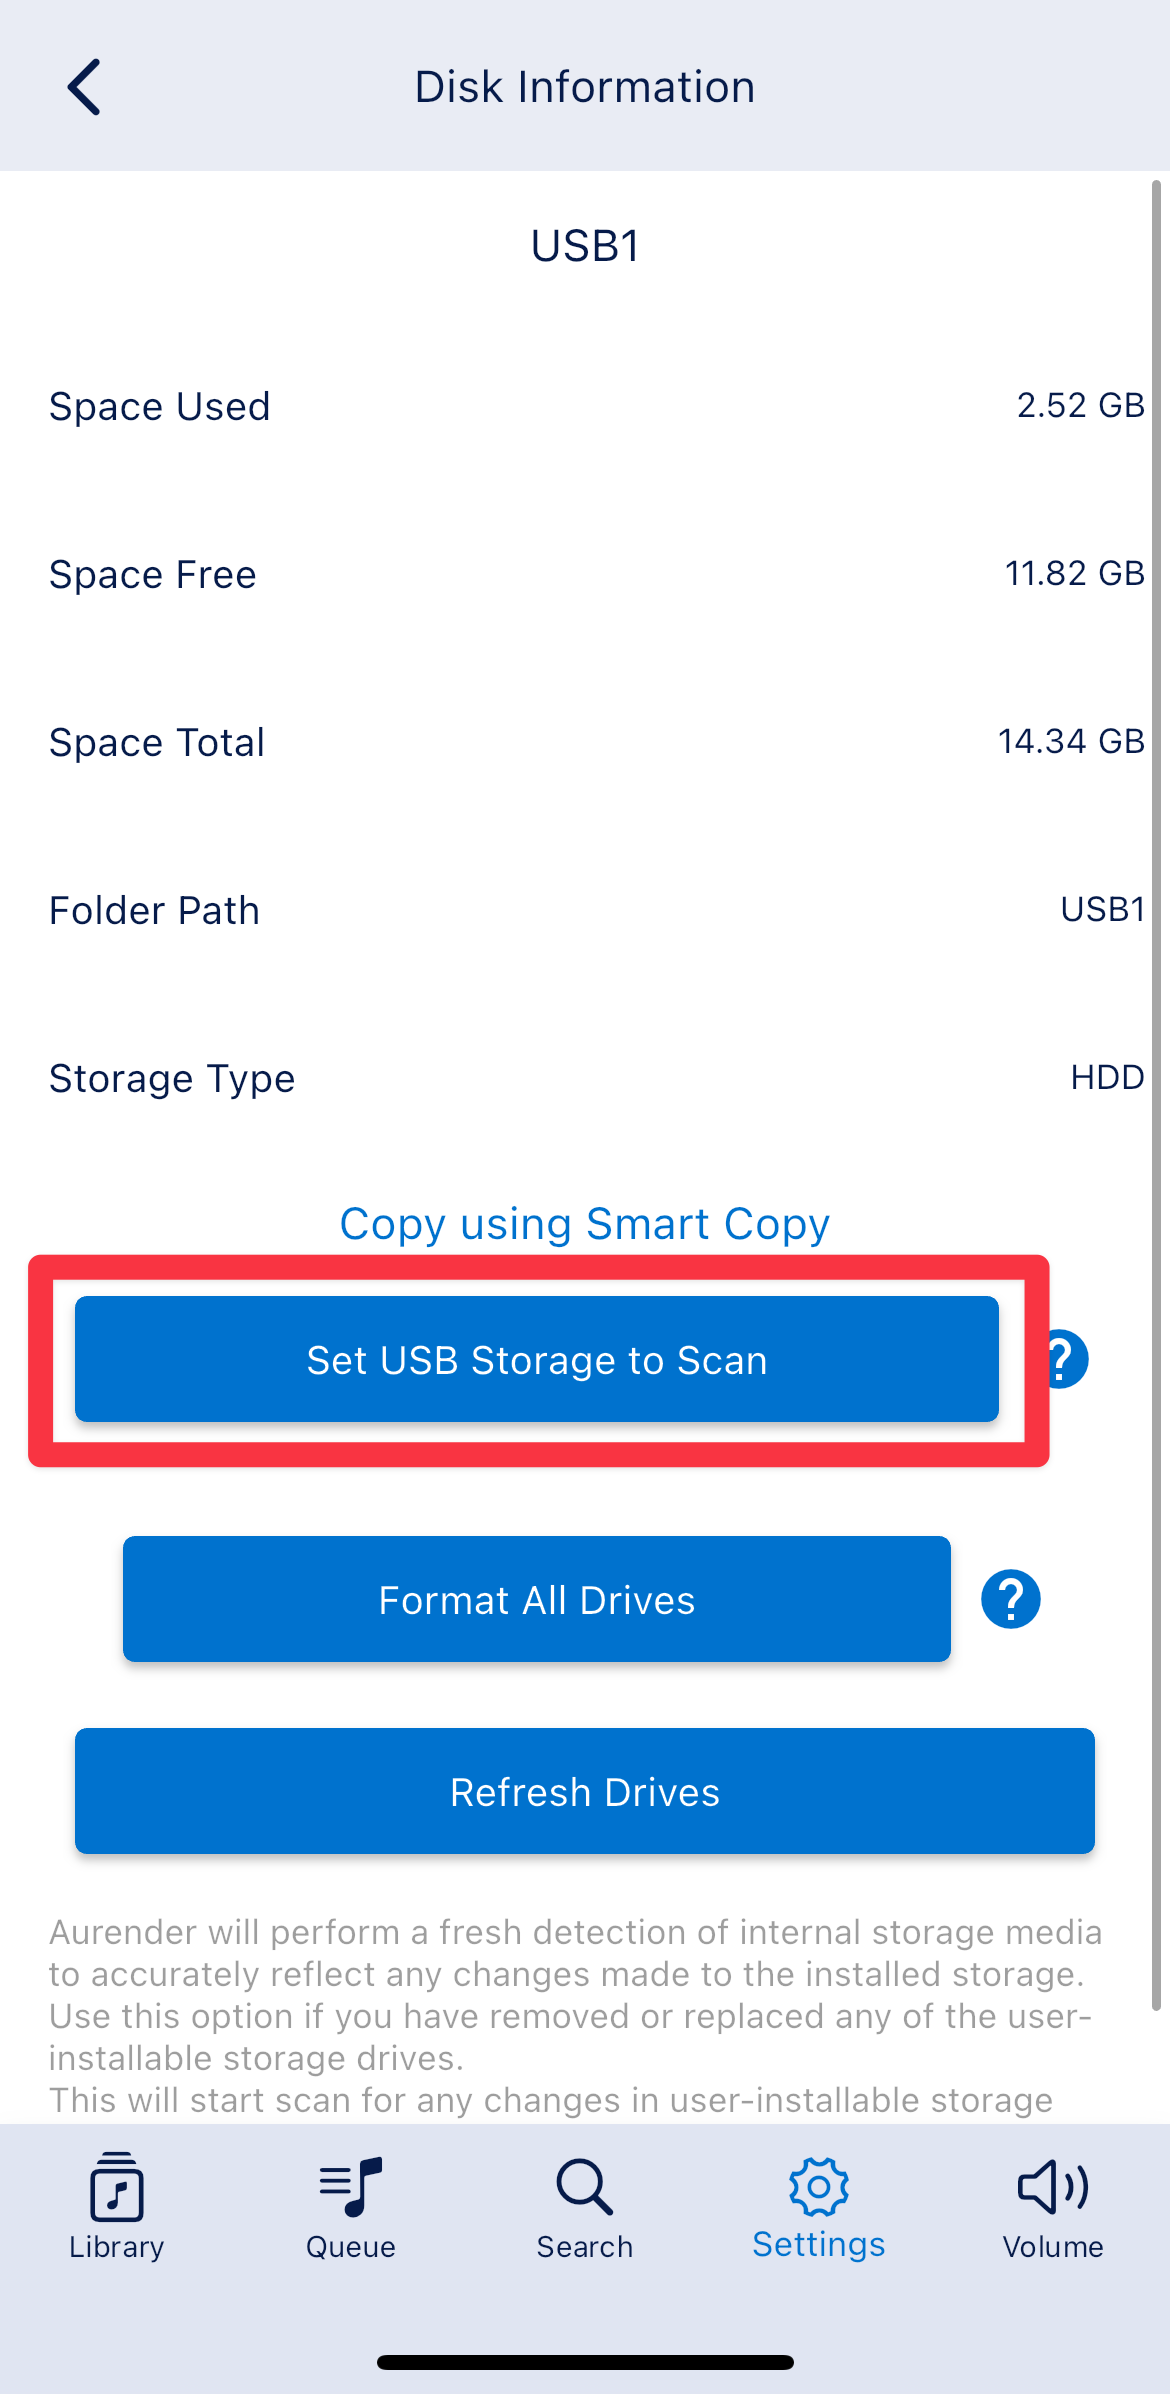Tap the Queue note icon
The height and width of the screenshot is (2394, 1170).
tap(351, 2186)
